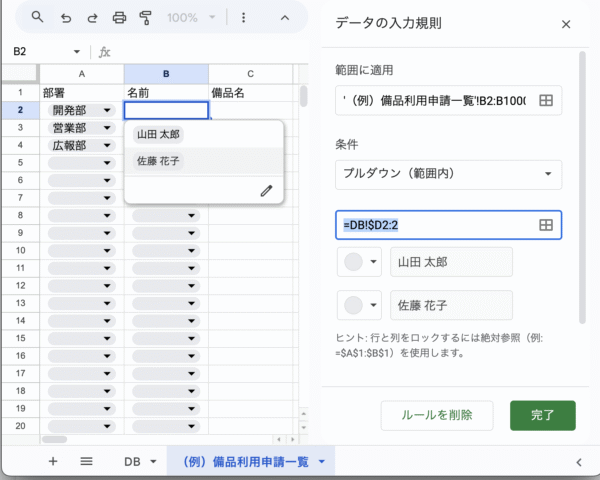
Task: Click the search magnifier icon in toolbar
Action: click(38, 18)
